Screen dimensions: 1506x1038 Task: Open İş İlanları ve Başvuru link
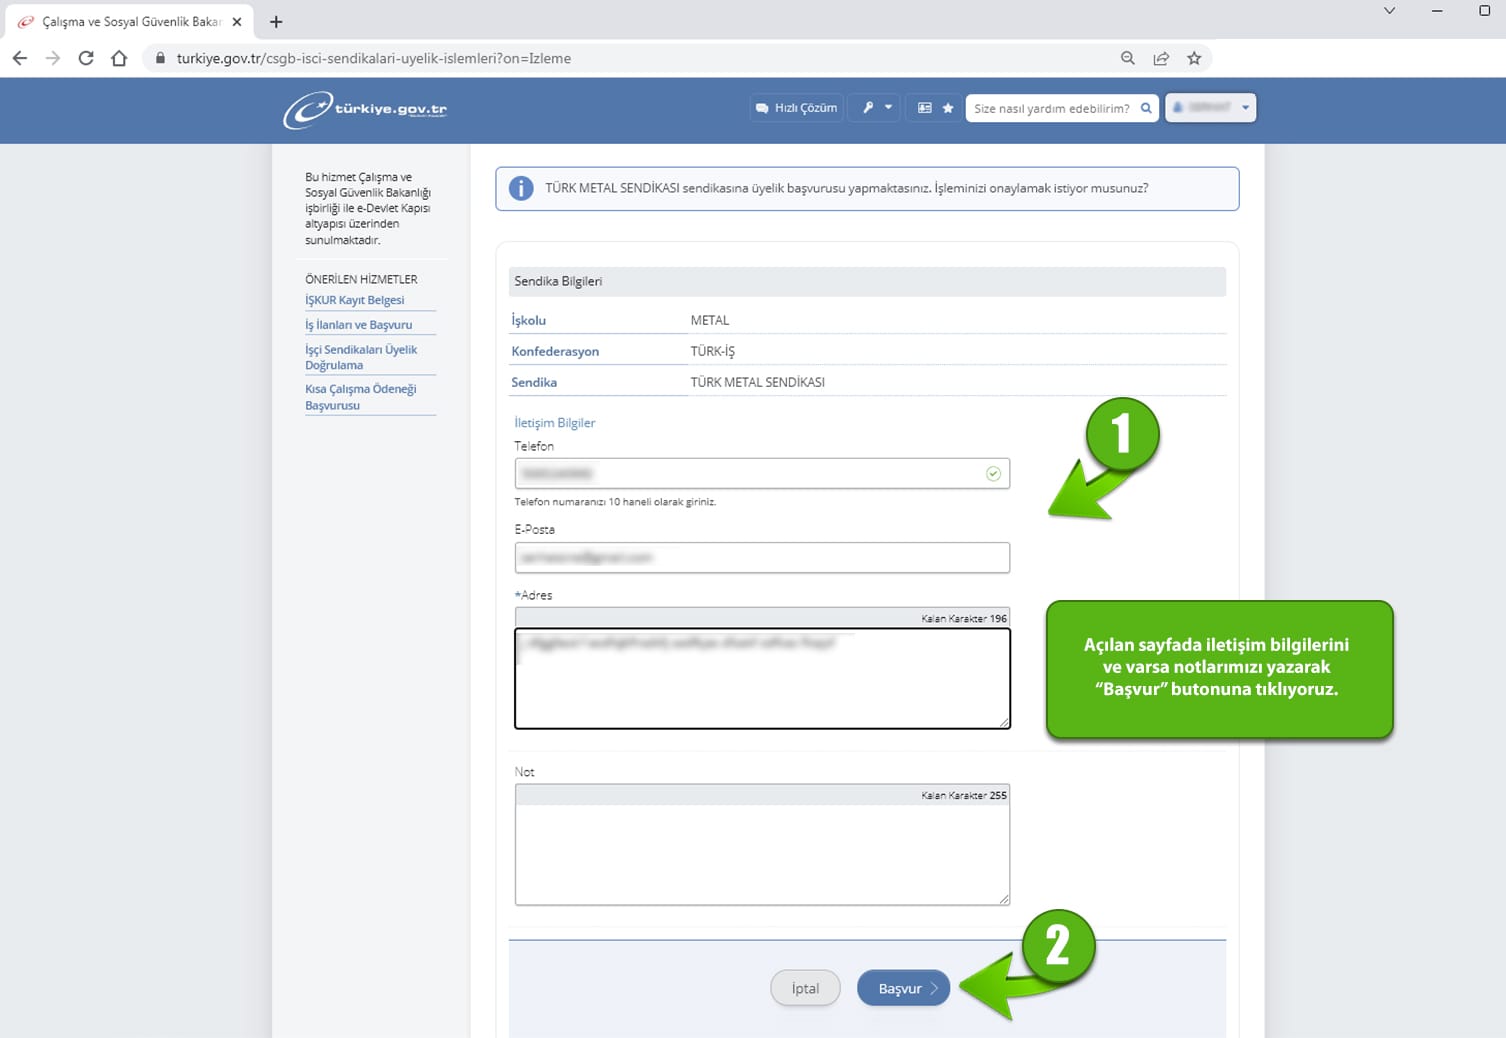[359, 325]
